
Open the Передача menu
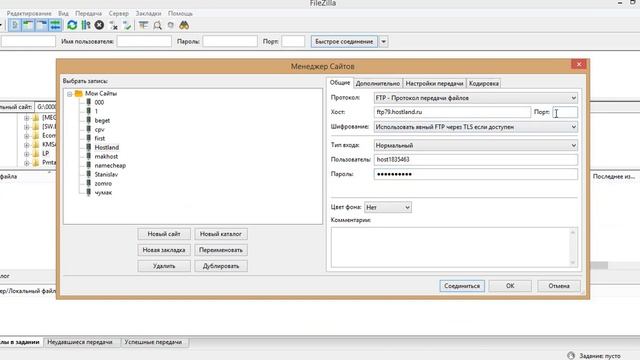(x=88, y=13)
